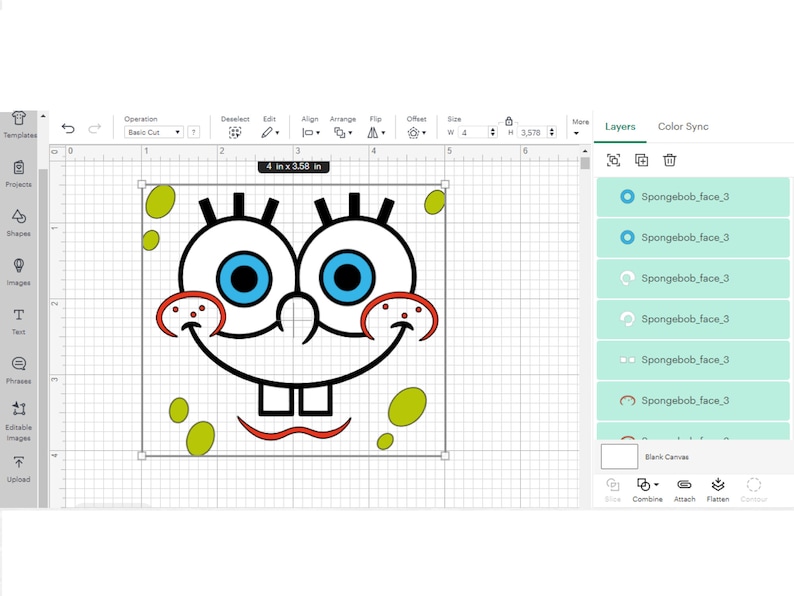Expand the More toolbar options
794x596 pixels.
(580, 127)
